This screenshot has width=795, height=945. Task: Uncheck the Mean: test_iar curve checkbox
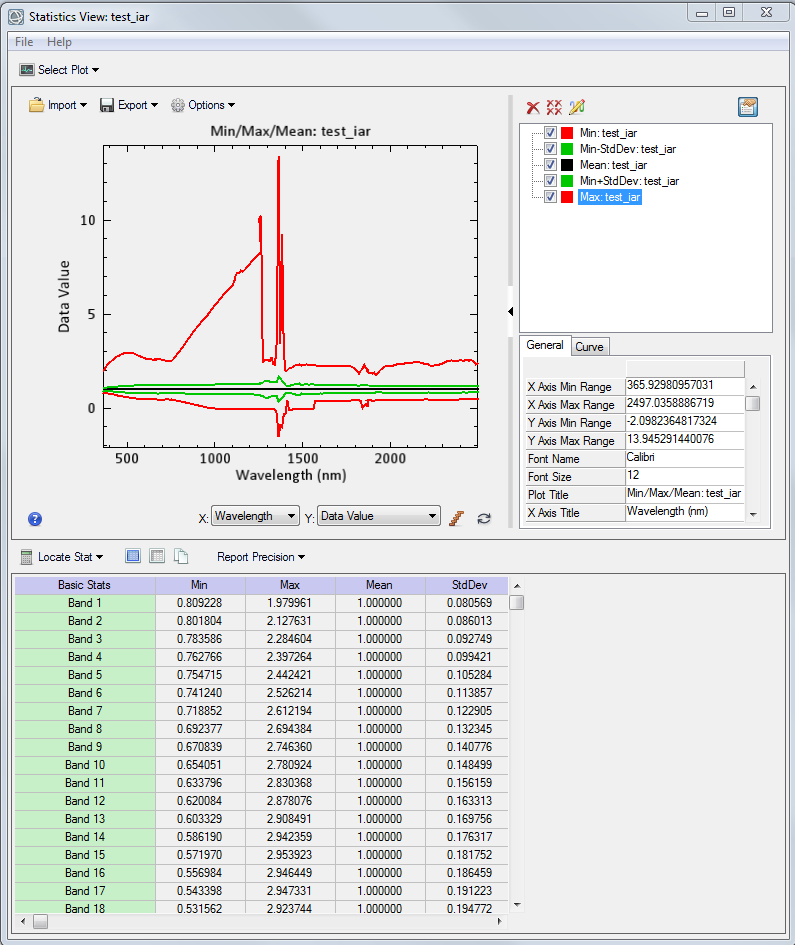click(550, 165)
